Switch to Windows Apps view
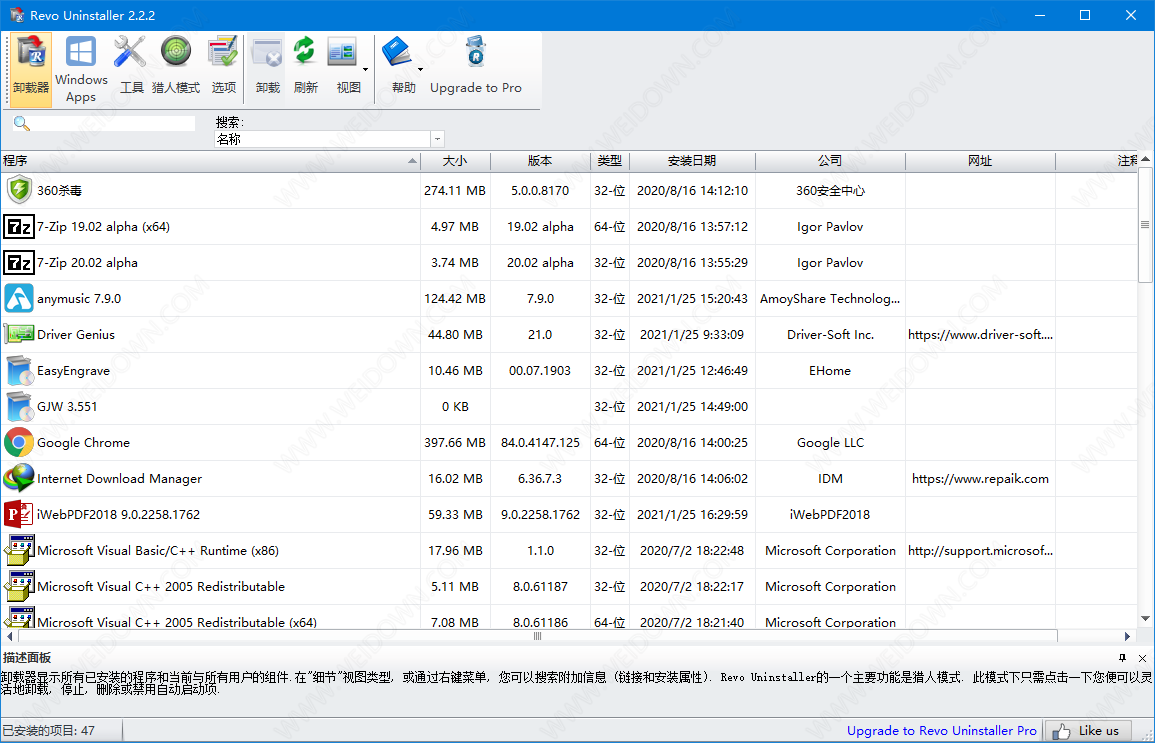Screen dimensions: 1155x743 (81, 68)
